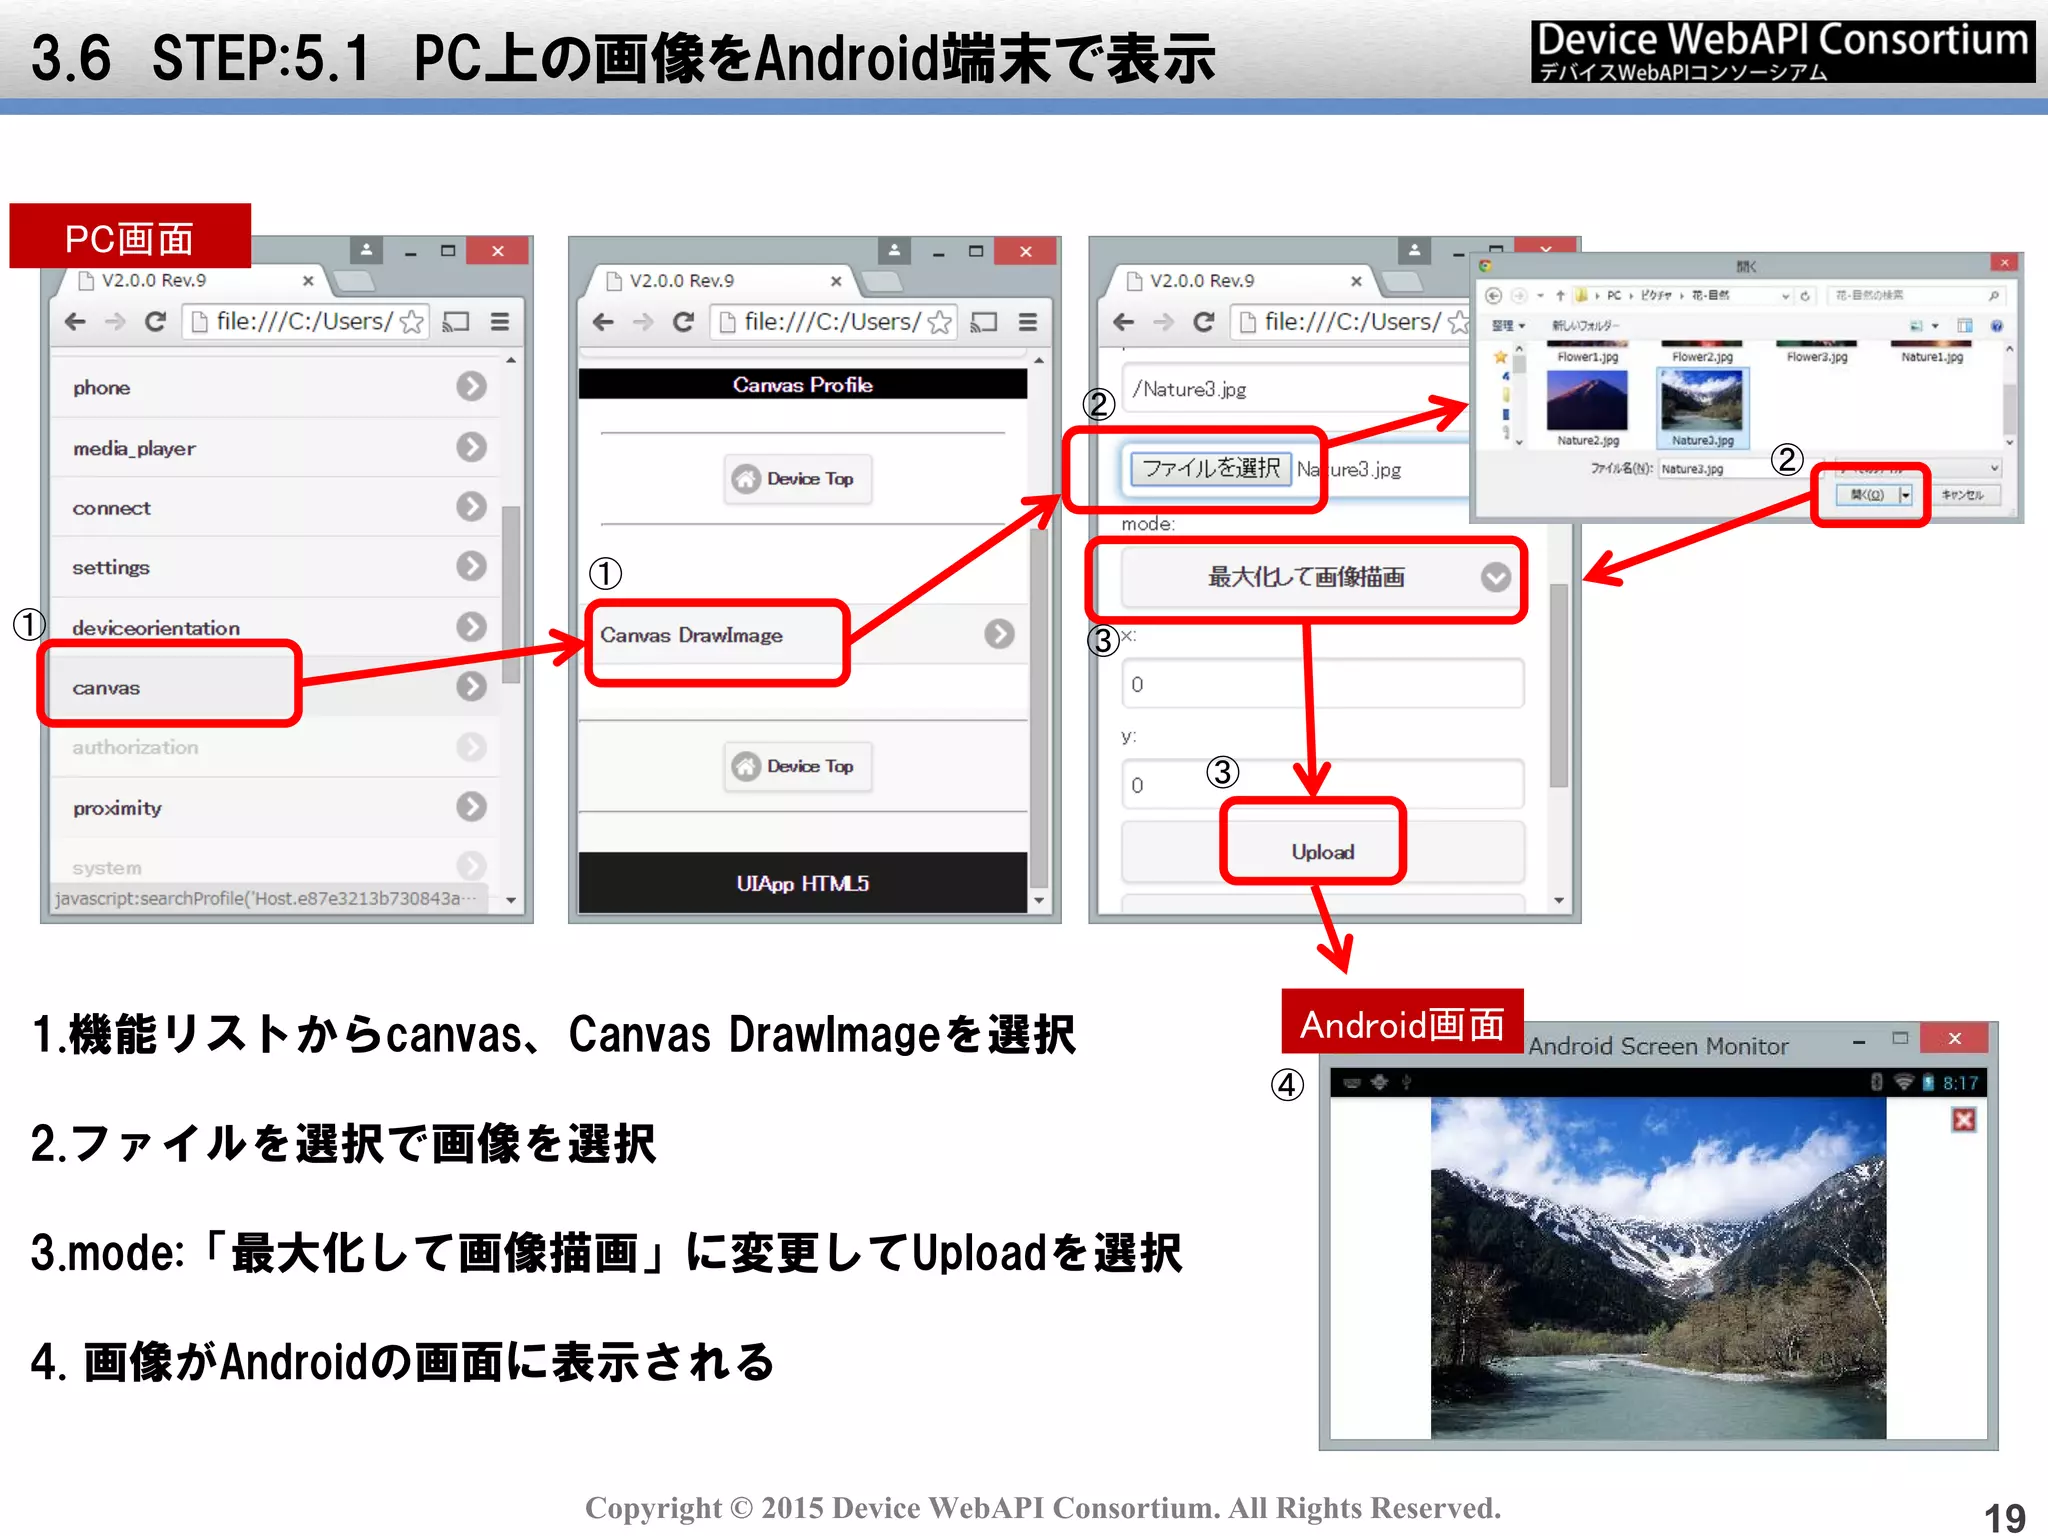2048x1536 pixels.
Task: Close tab in Canvas Profile browser window
Action: pos(836,281)
